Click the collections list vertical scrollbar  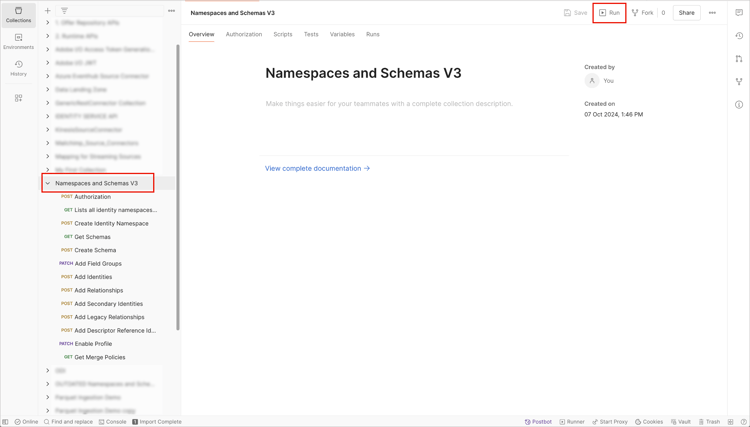click(x=178, y=187)
